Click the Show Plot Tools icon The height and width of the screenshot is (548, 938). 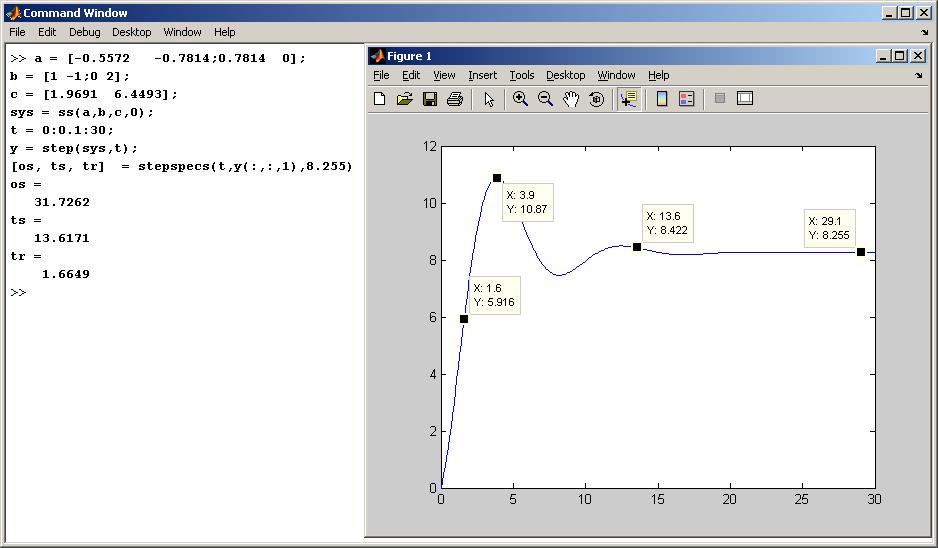click(745, 99)
